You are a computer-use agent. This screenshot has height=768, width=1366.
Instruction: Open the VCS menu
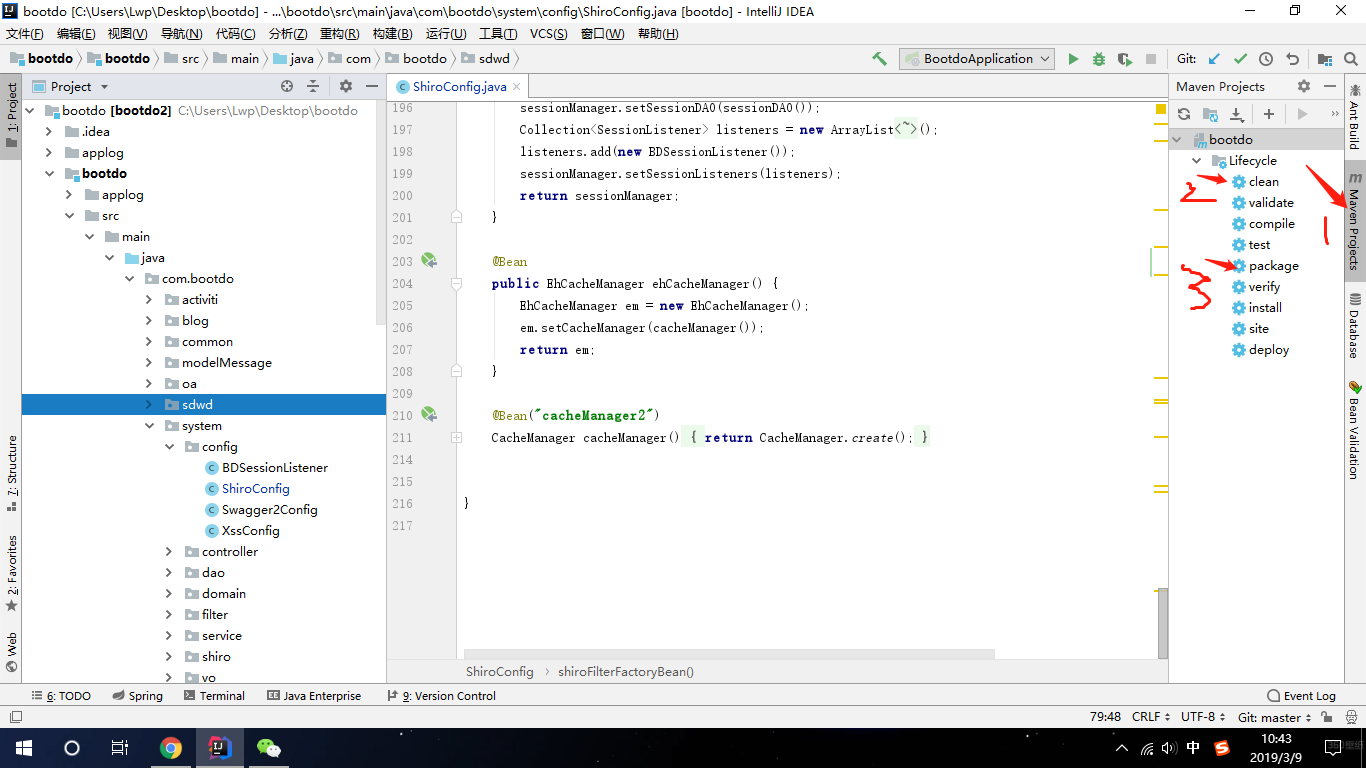click(x=548, y=34)
